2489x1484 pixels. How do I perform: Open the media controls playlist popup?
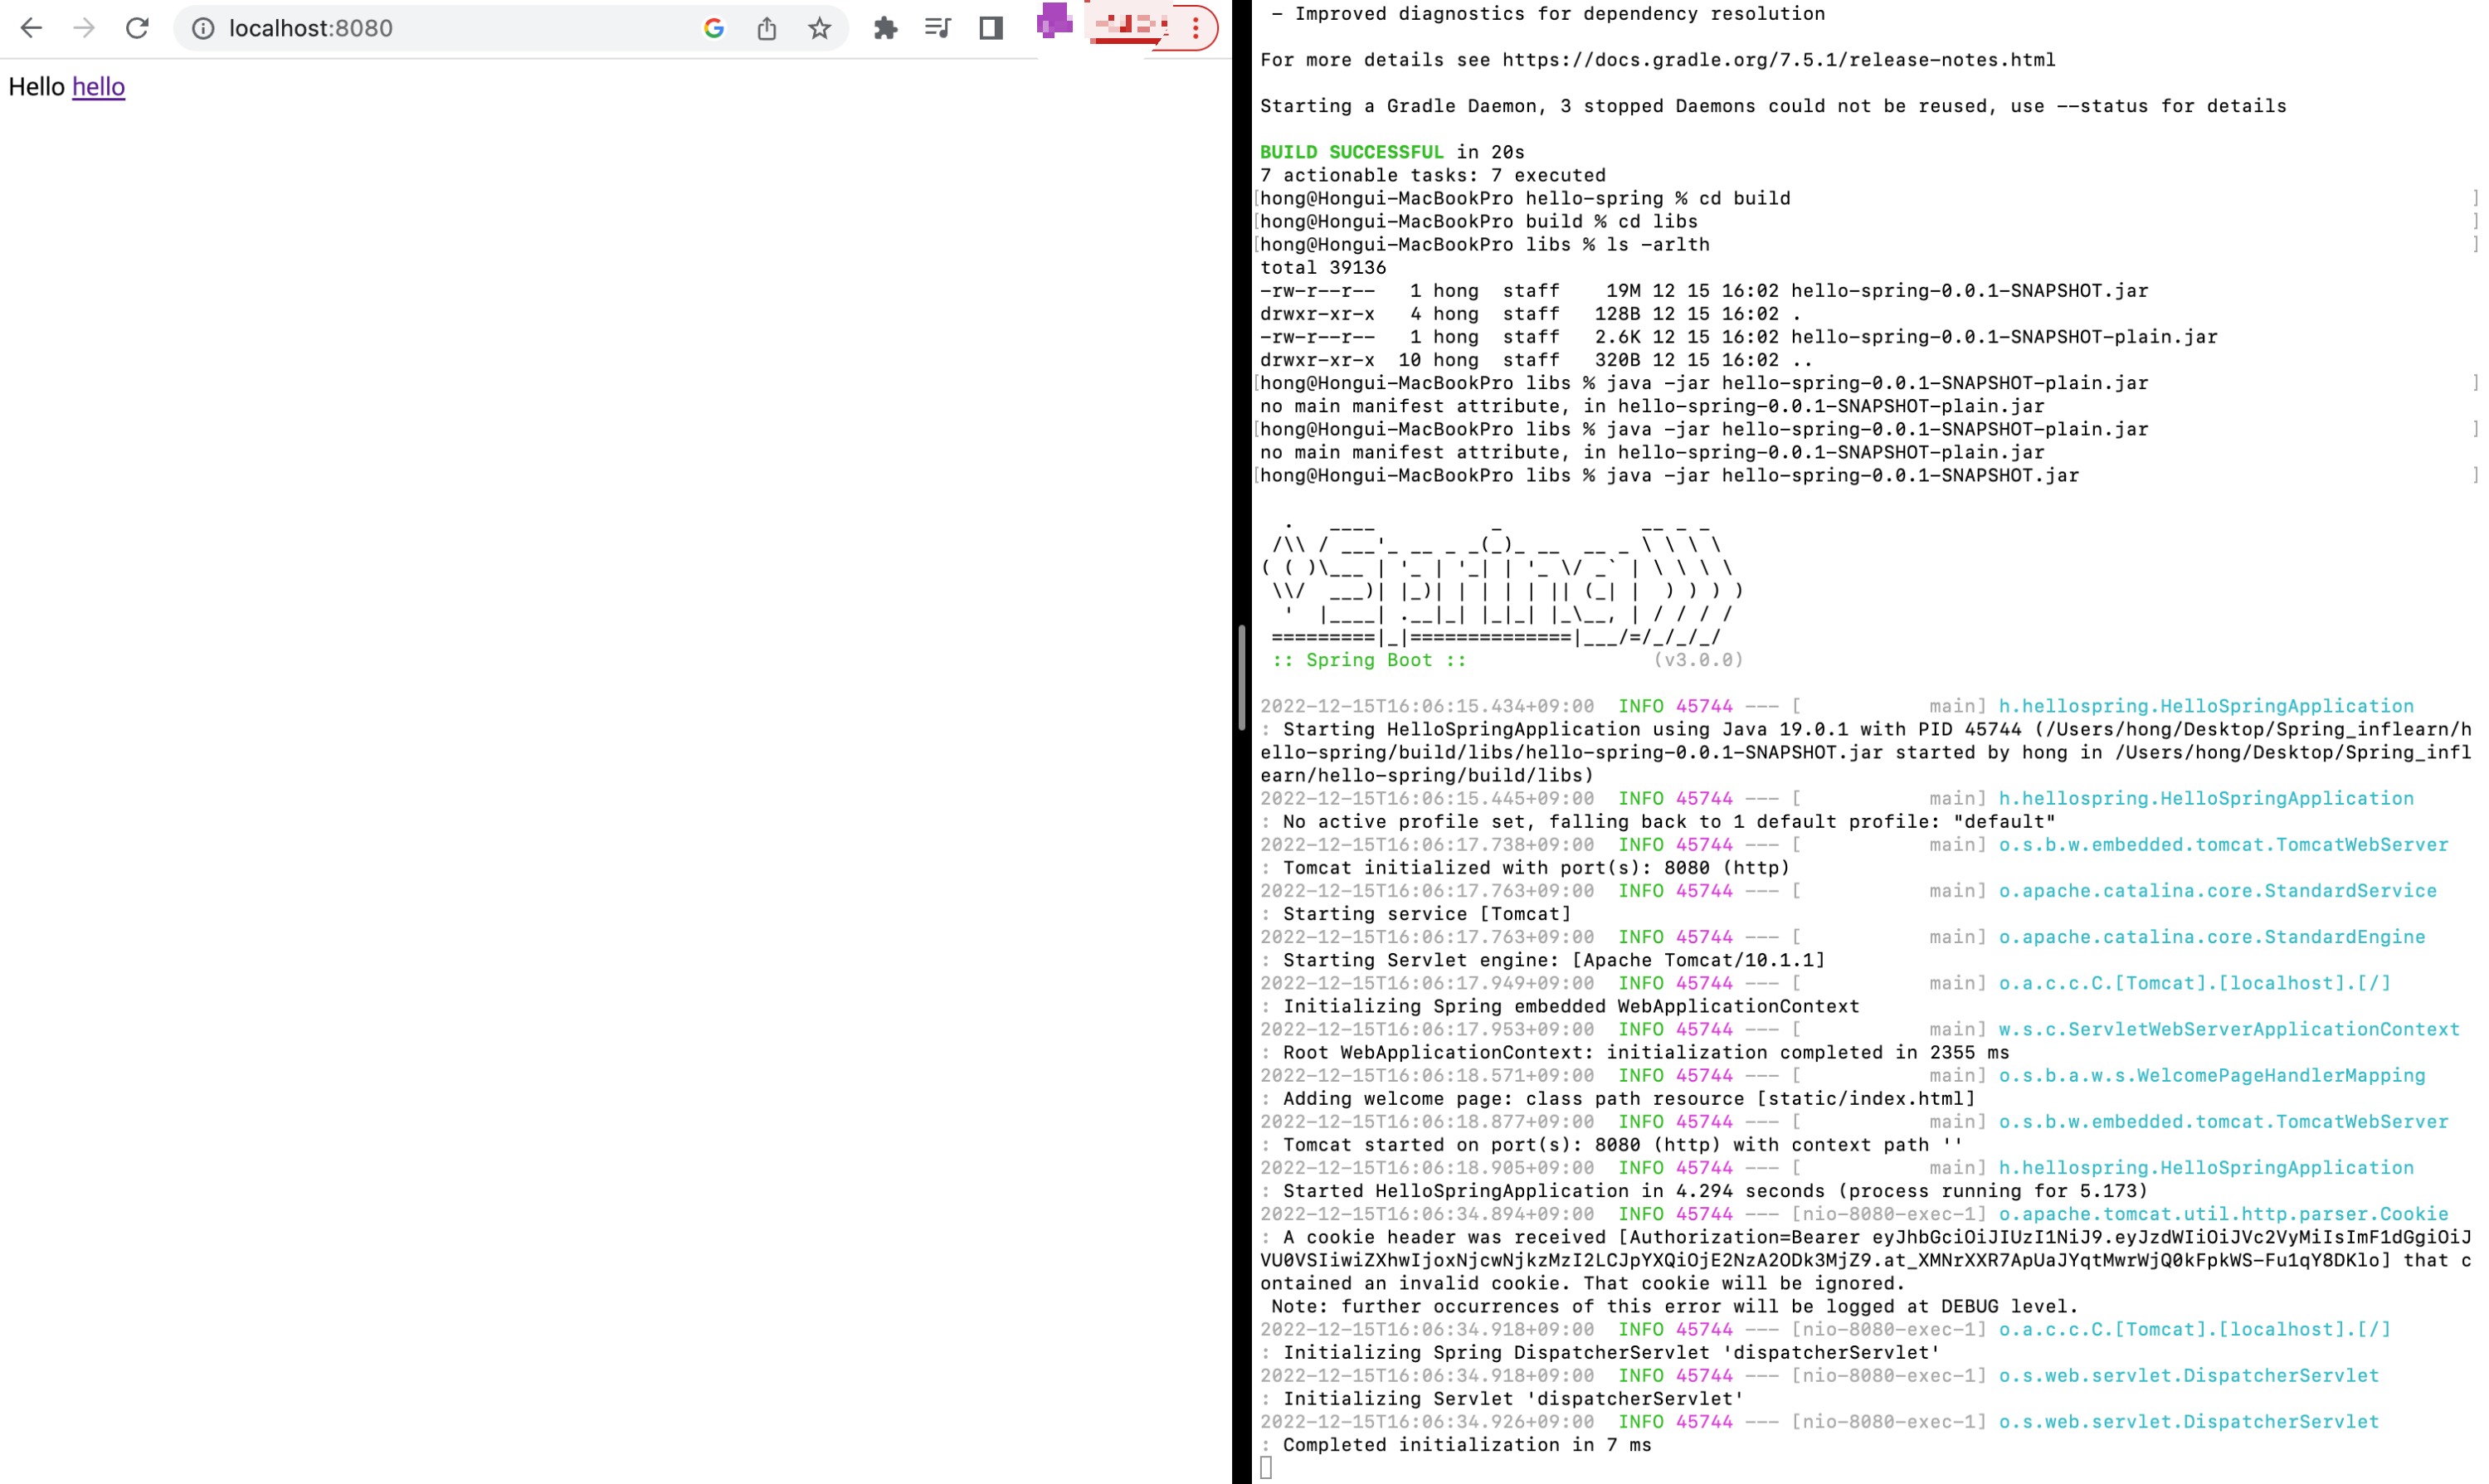point(938,28)
